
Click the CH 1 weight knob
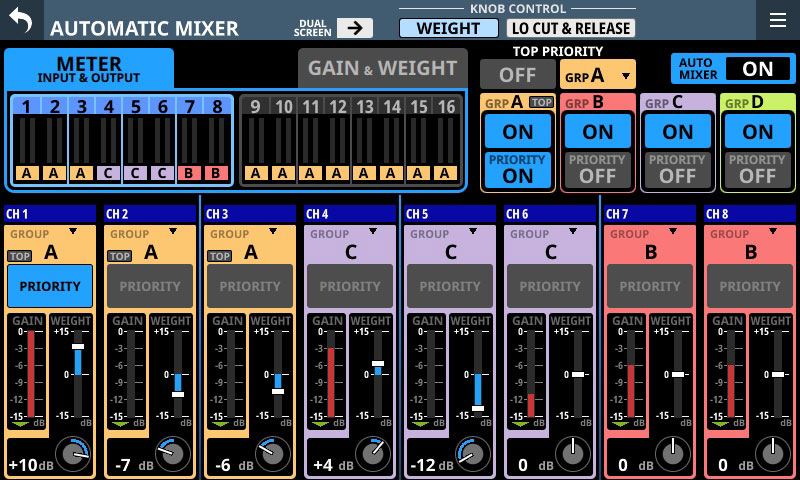(72, 455)
